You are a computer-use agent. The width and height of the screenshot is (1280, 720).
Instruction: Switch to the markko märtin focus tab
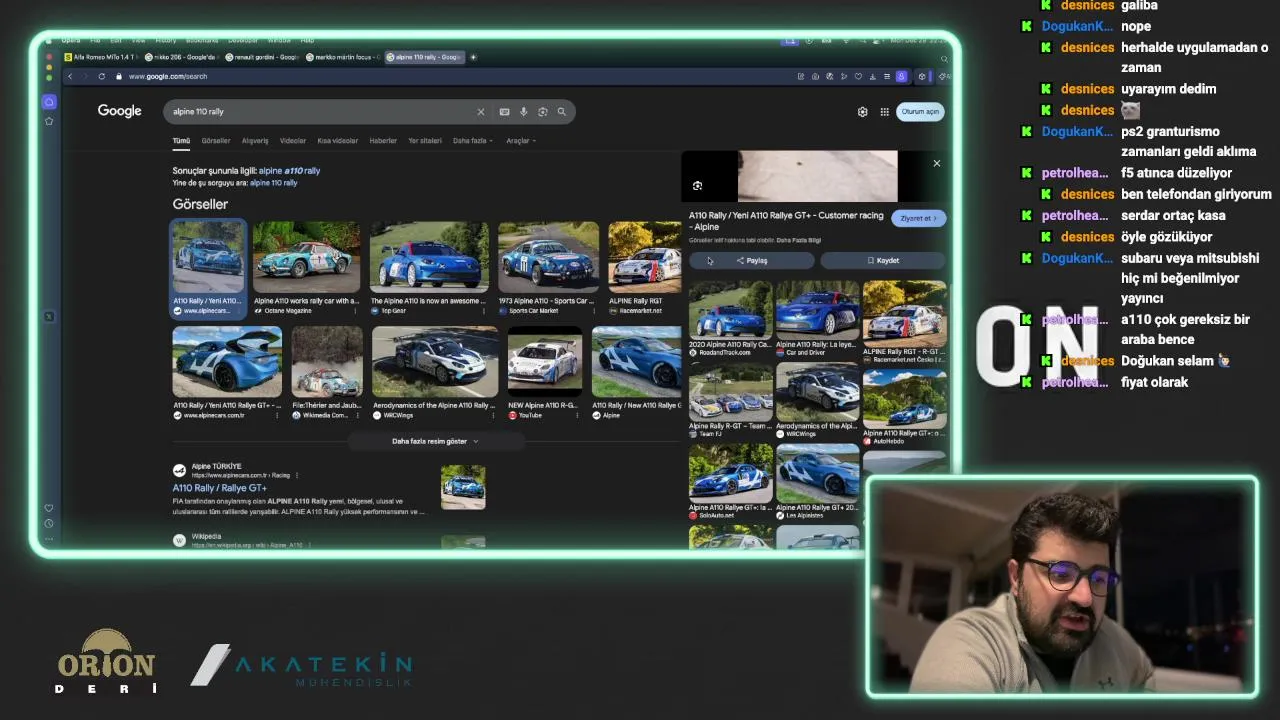[x=342, y=57]
